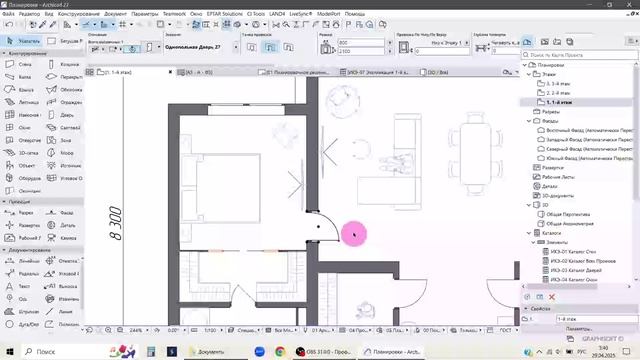Click the project map search field
This screenshot has height=360, width=640.
coord(580,55)
